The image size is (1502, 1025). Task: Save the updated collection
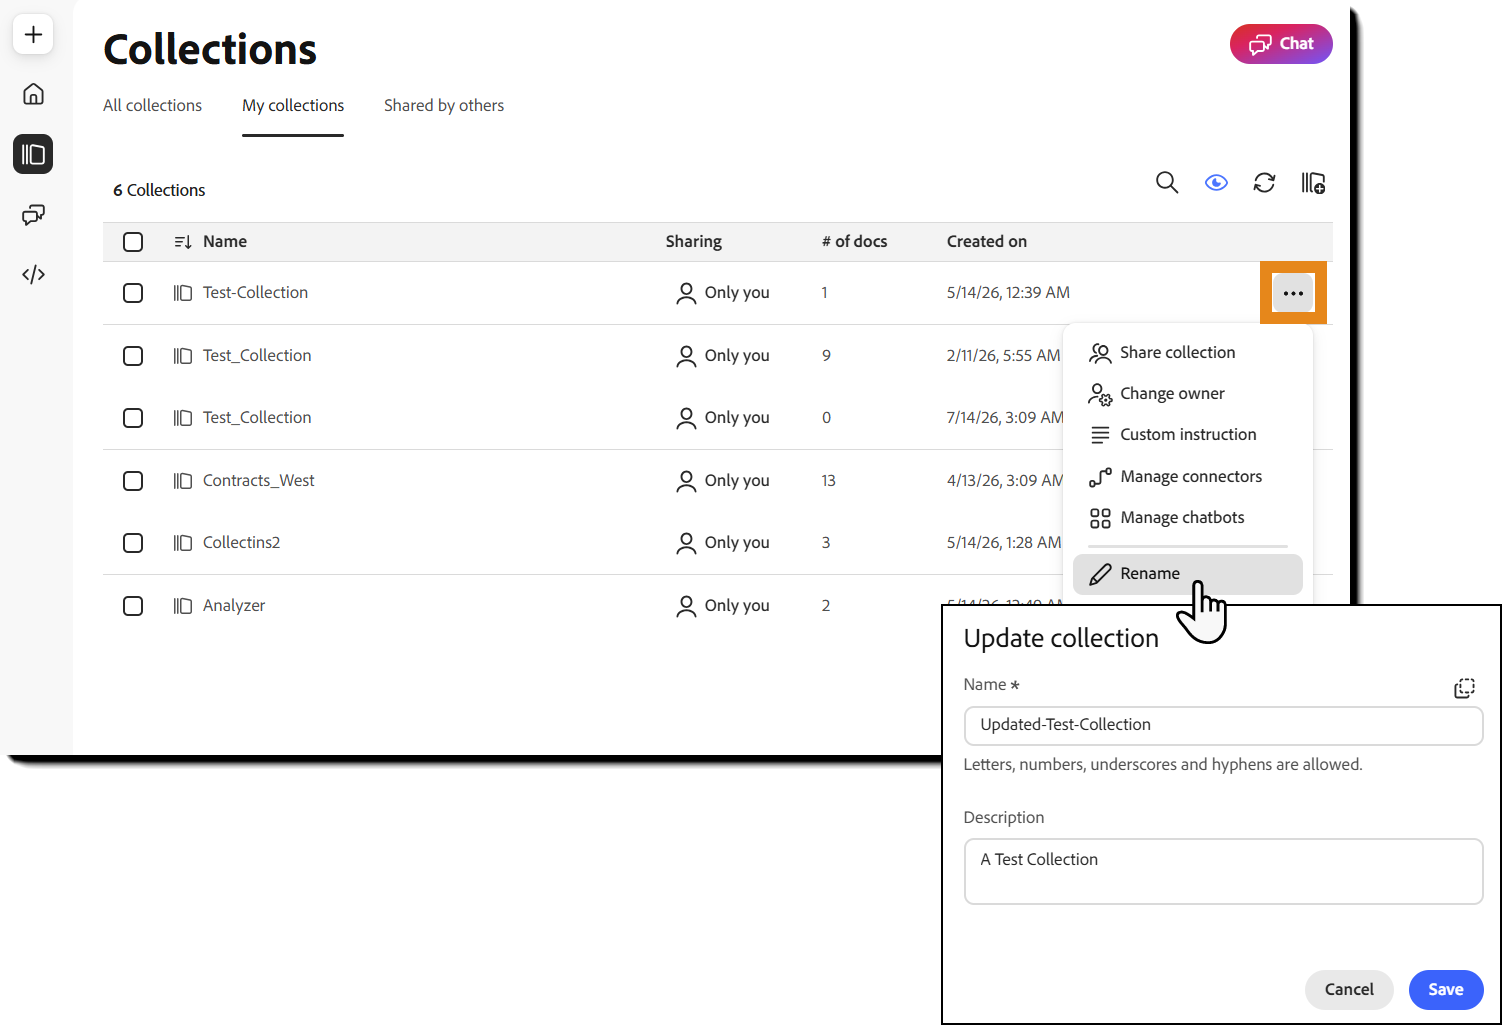(x=1446, y=990)
